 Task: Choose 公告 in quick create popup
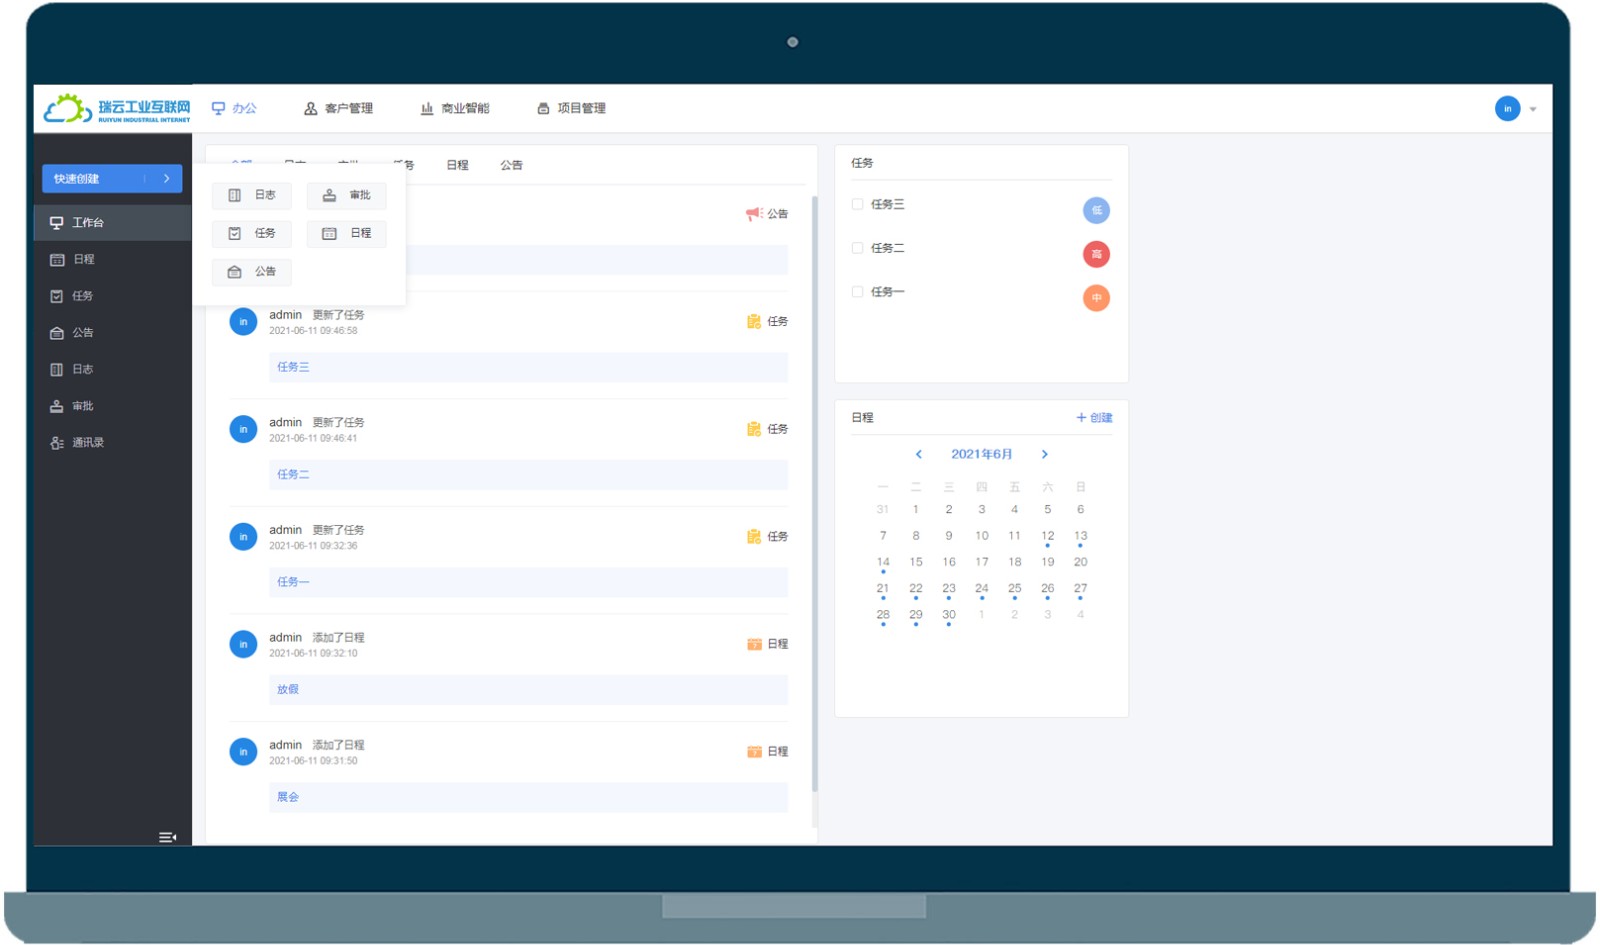(x=251, y=272)
